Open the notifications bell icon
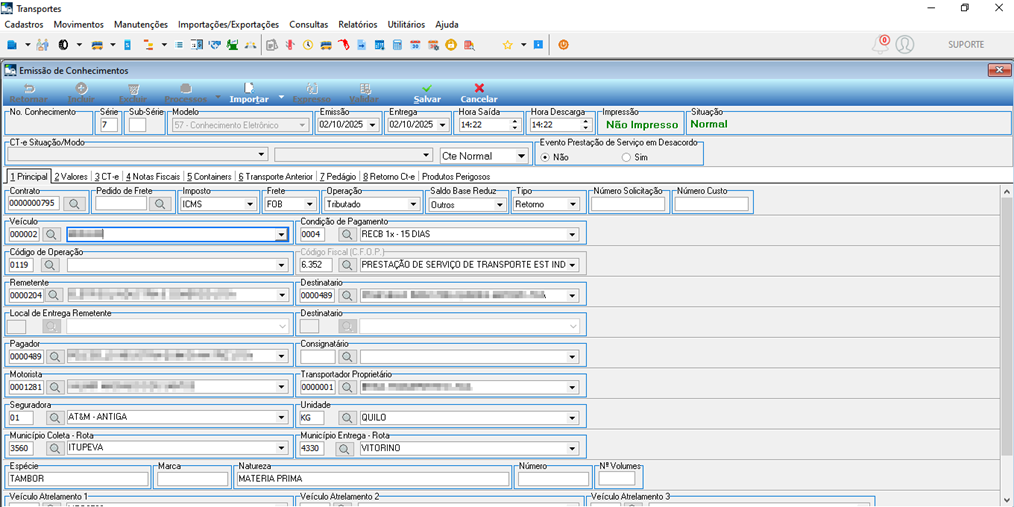 [x=880, y=44]
